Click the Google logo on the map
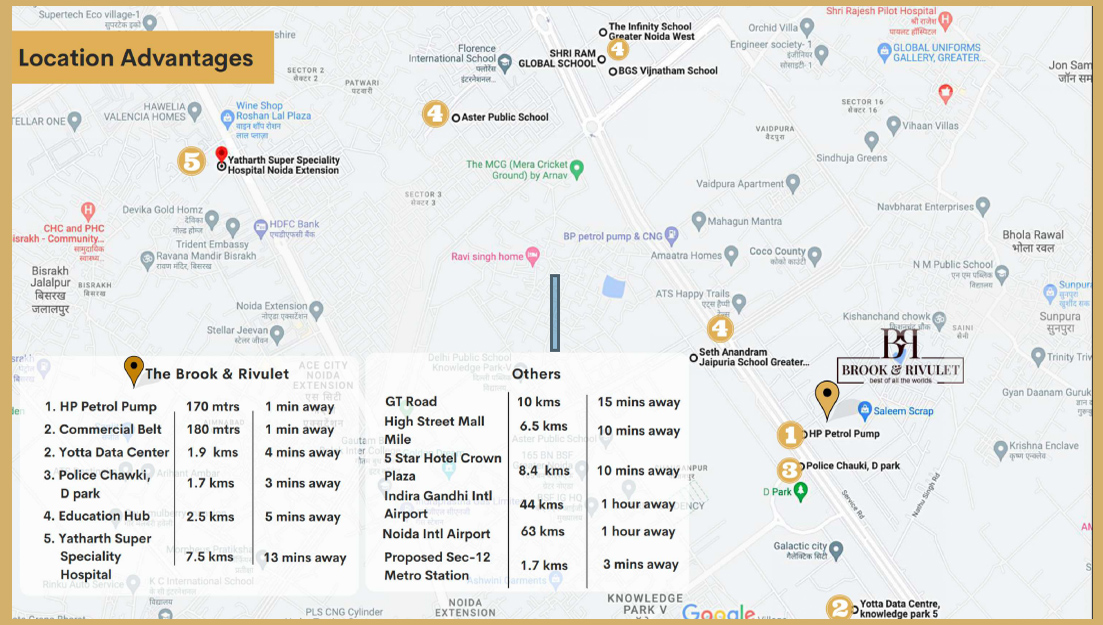 718,613
